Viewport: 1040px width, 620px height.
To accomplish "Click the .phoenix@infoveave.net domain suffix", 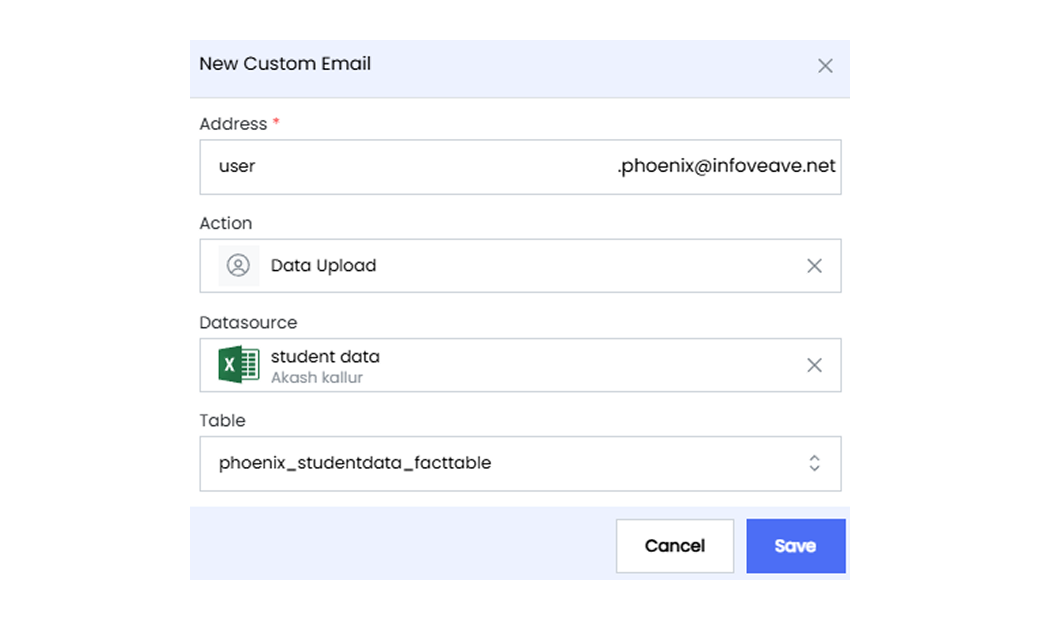I will coord(726,166).
